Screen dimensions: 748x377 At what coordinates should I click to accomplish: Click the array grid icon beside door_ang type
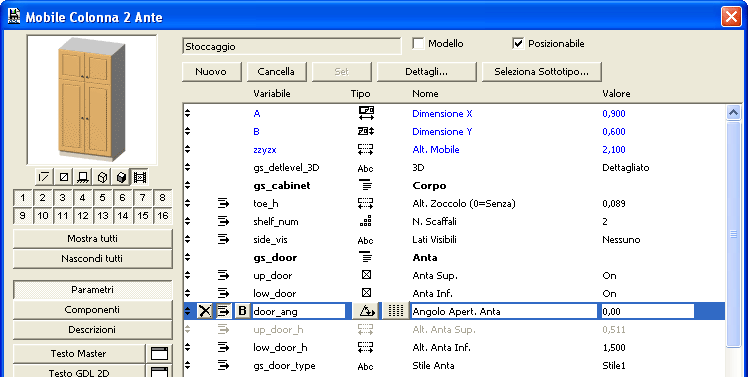pos(395,311)
